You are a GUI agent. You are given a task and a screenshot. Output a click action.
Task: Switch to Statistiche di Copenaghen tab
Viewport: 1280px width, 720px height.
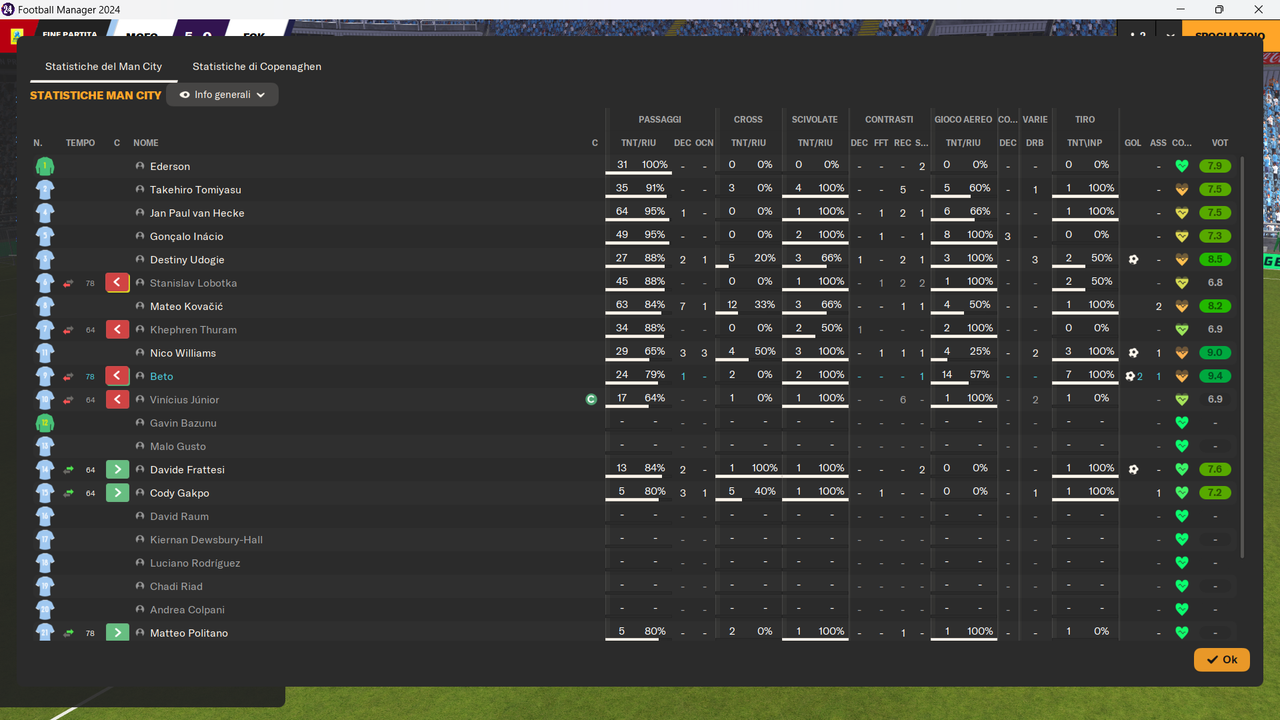257,66
